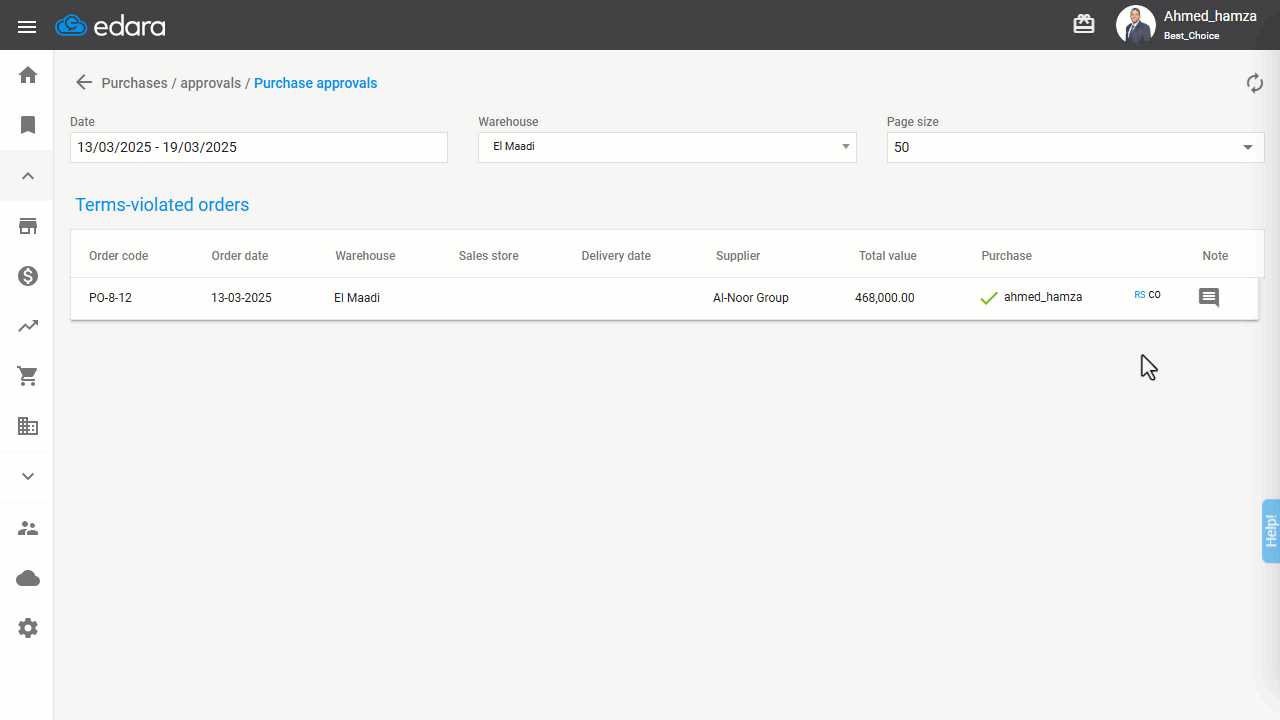Screen dimensions: 1280x720
Task: Go back with the arrow icon
Action: point(84,83)
